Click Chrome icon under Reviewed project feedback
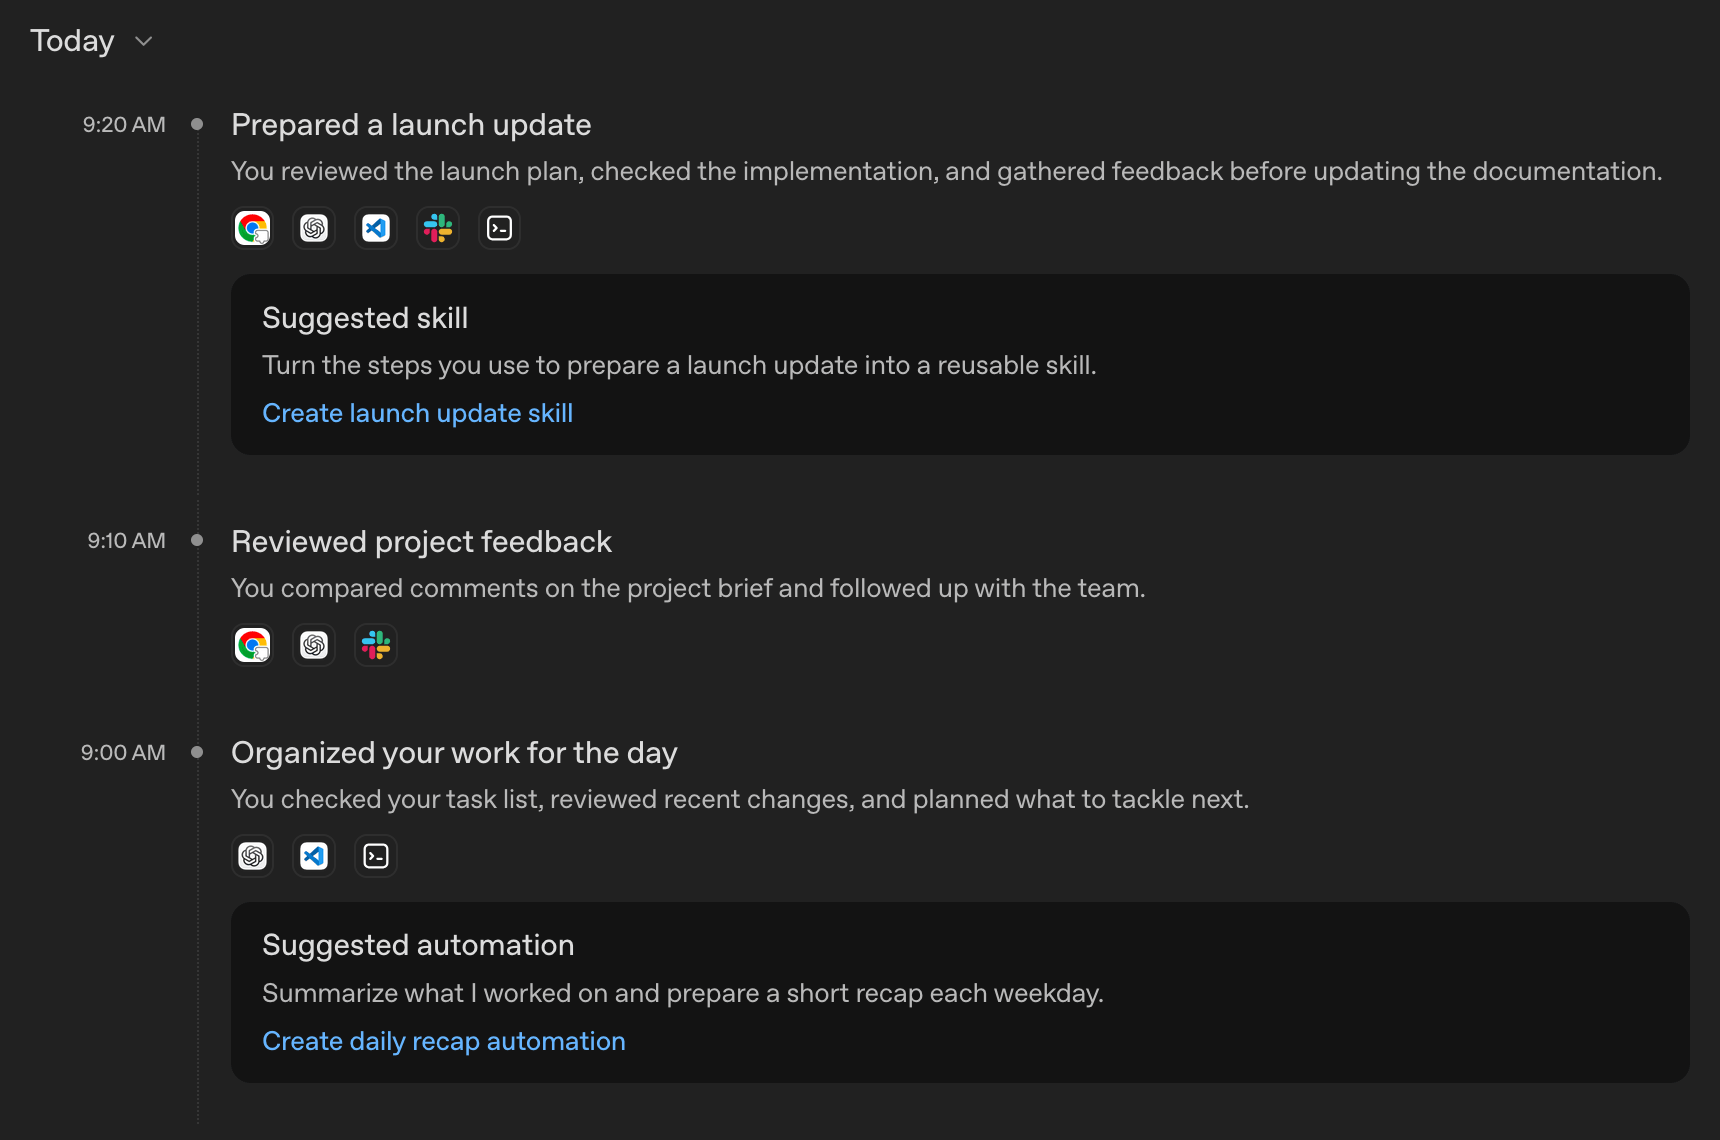The width and height of the screenshot is (1720, 1140). [x=253, y=645]
